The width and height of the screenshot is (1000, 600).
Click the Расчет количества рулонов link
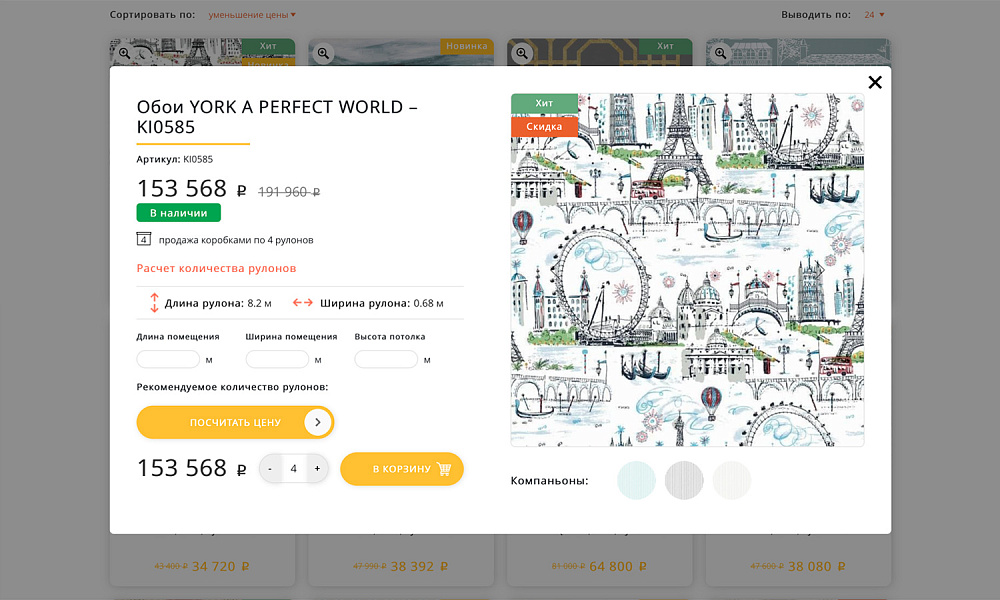[x=216, y=268]
